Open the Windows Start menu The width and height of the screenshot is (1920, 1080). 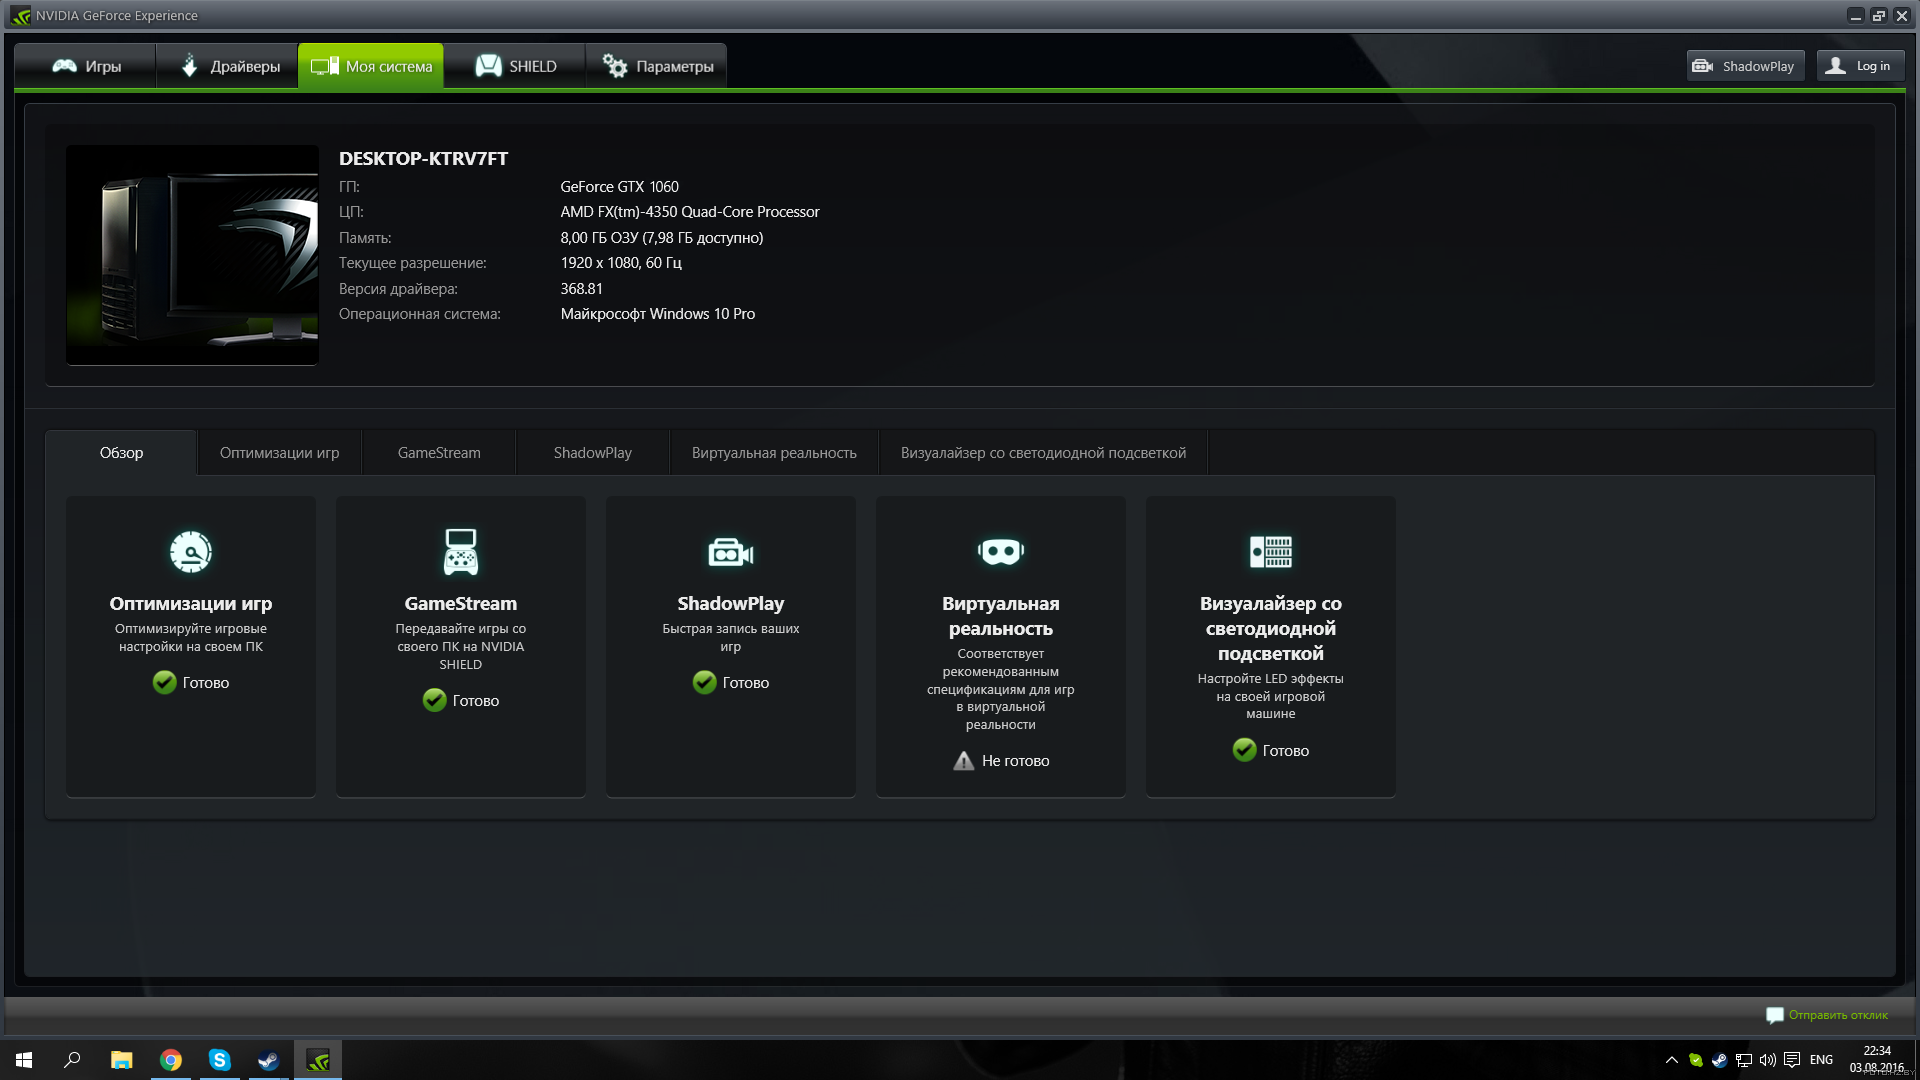24,1060
